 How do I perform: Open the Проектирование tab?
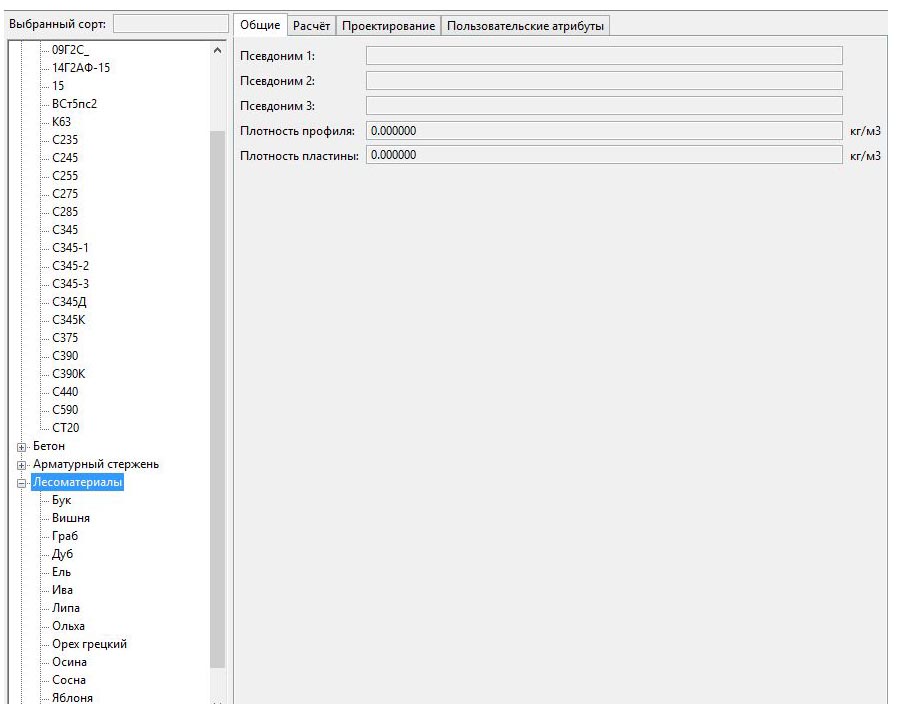click(x=389, y=26)
